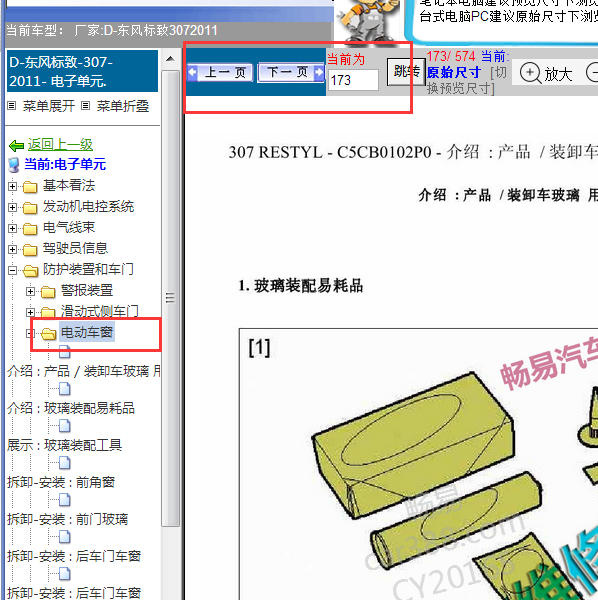The width and height of the screenshot is (598, 600).
Task: Click the 173/ 574 page counter text
Action: point(451,57)
